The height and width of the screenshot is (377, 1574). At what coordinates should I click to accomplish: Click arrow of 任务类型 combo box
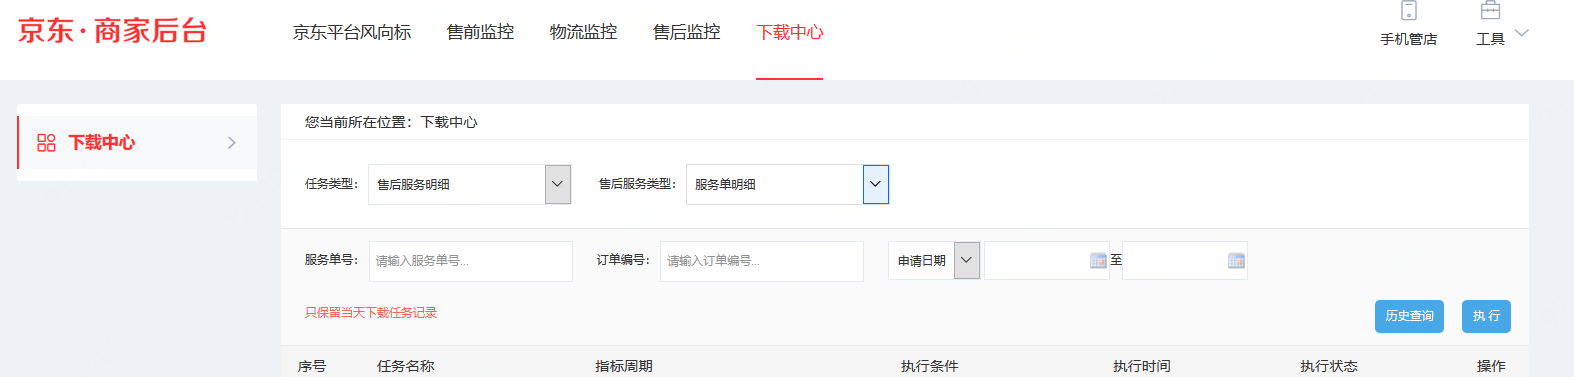558,184
